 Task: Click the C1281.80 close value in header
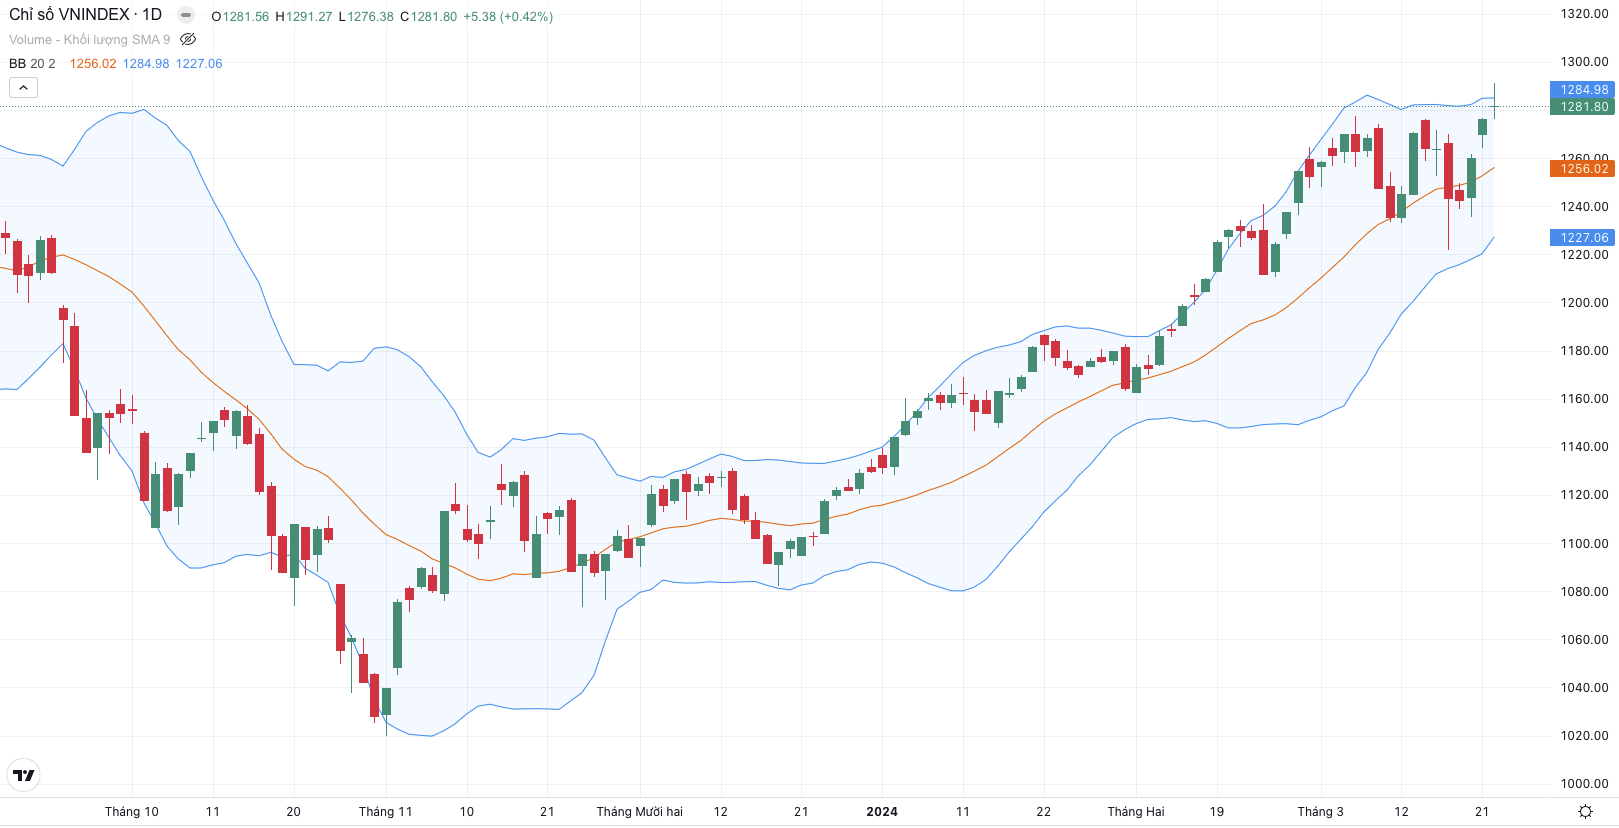(428, 16)
